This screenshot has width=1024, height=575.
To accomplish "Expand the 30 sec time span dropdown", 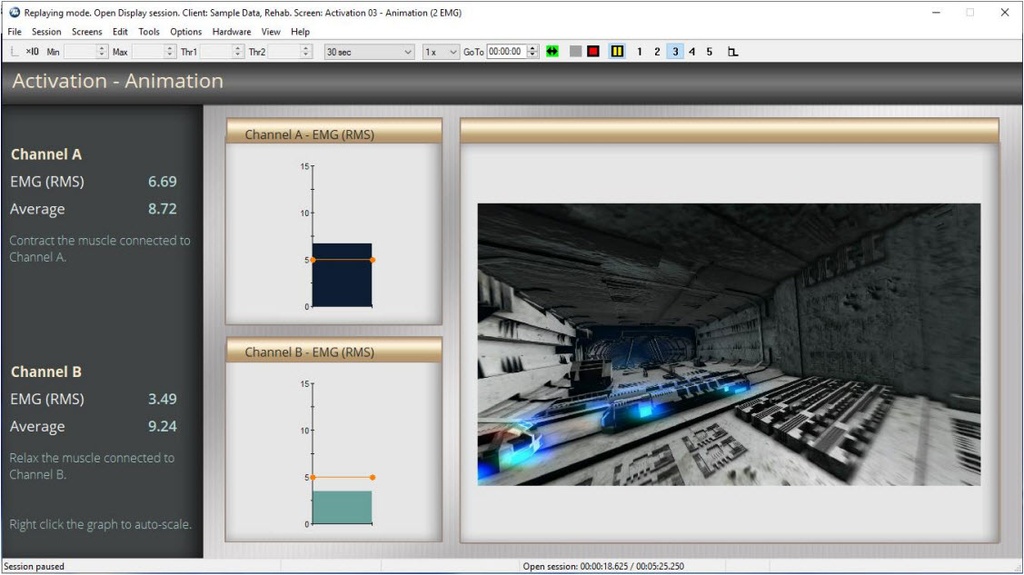I will pyautogui.click(x=370, y=52).
